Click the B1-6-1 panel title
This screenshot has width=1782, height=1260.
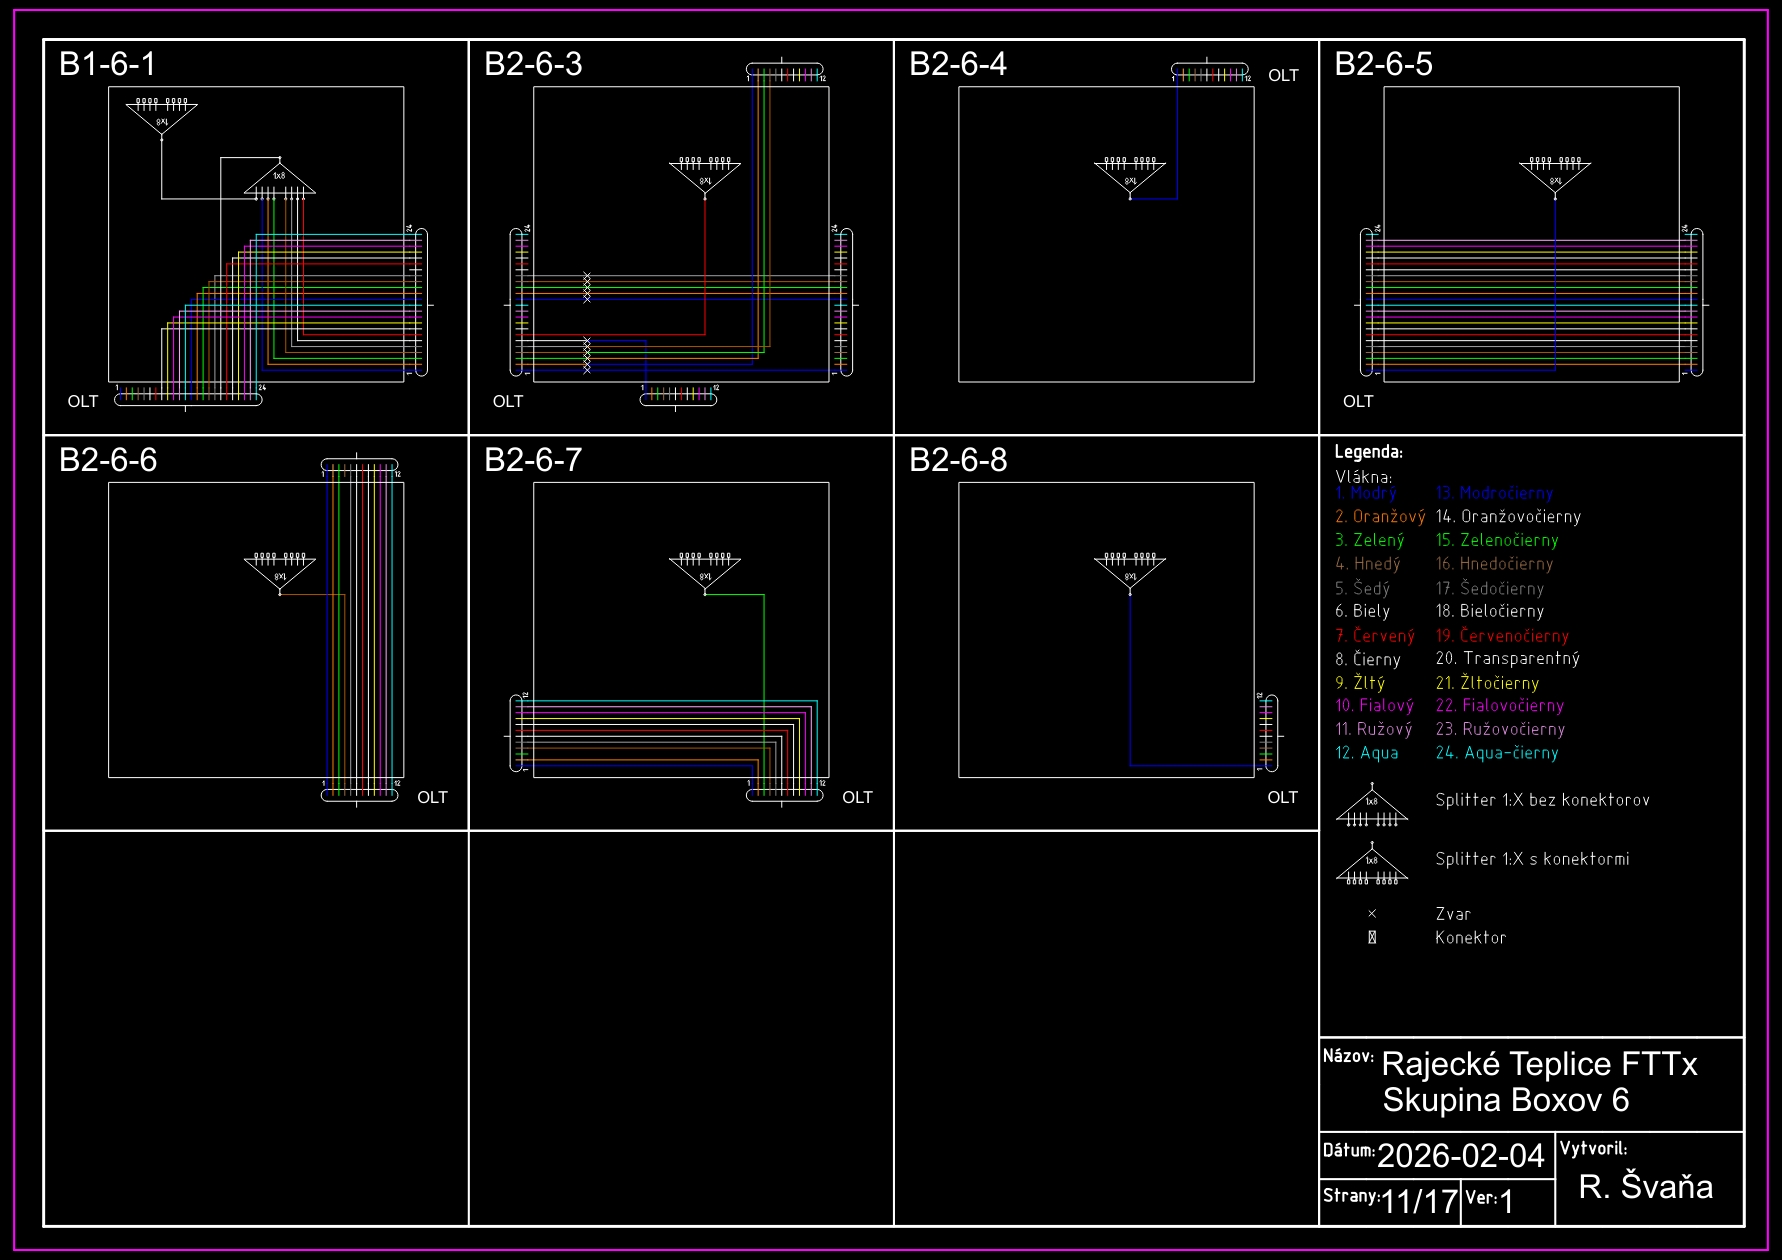pos(108,64)
